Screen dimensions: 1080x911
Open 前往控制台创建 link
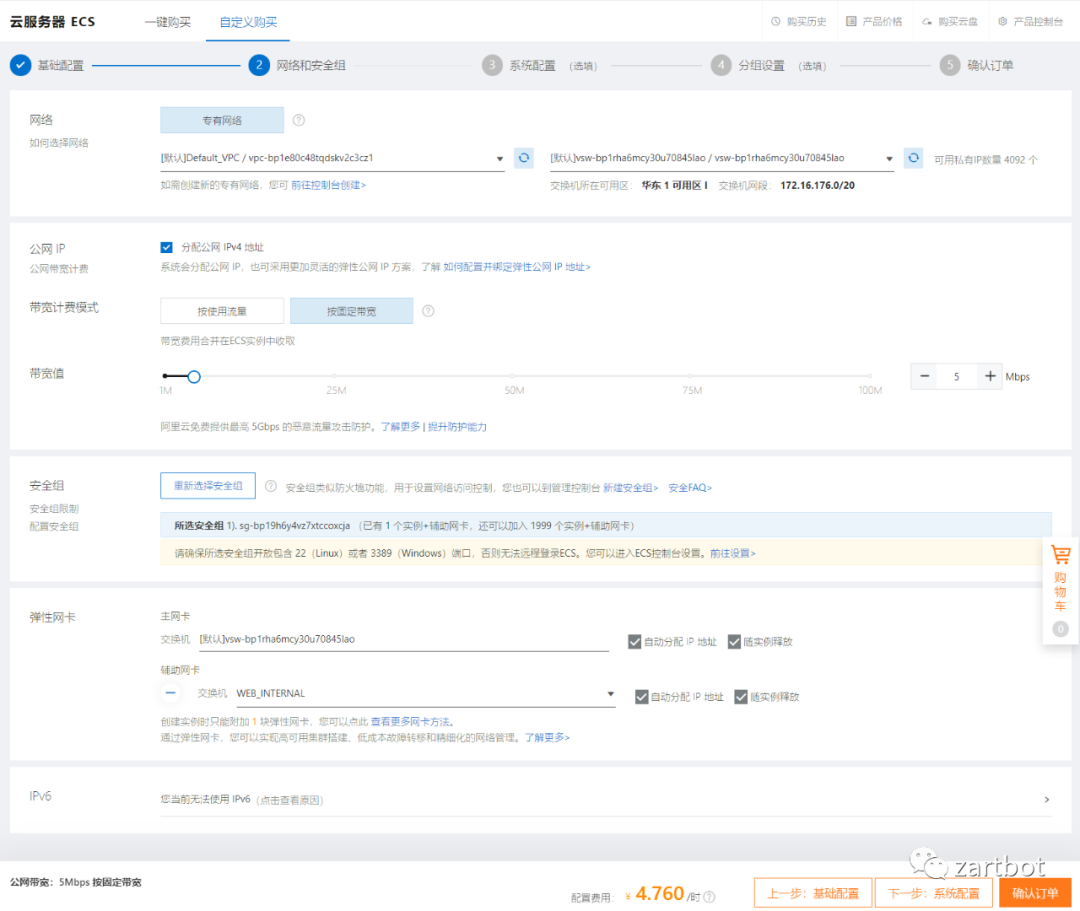pos(329,185)
